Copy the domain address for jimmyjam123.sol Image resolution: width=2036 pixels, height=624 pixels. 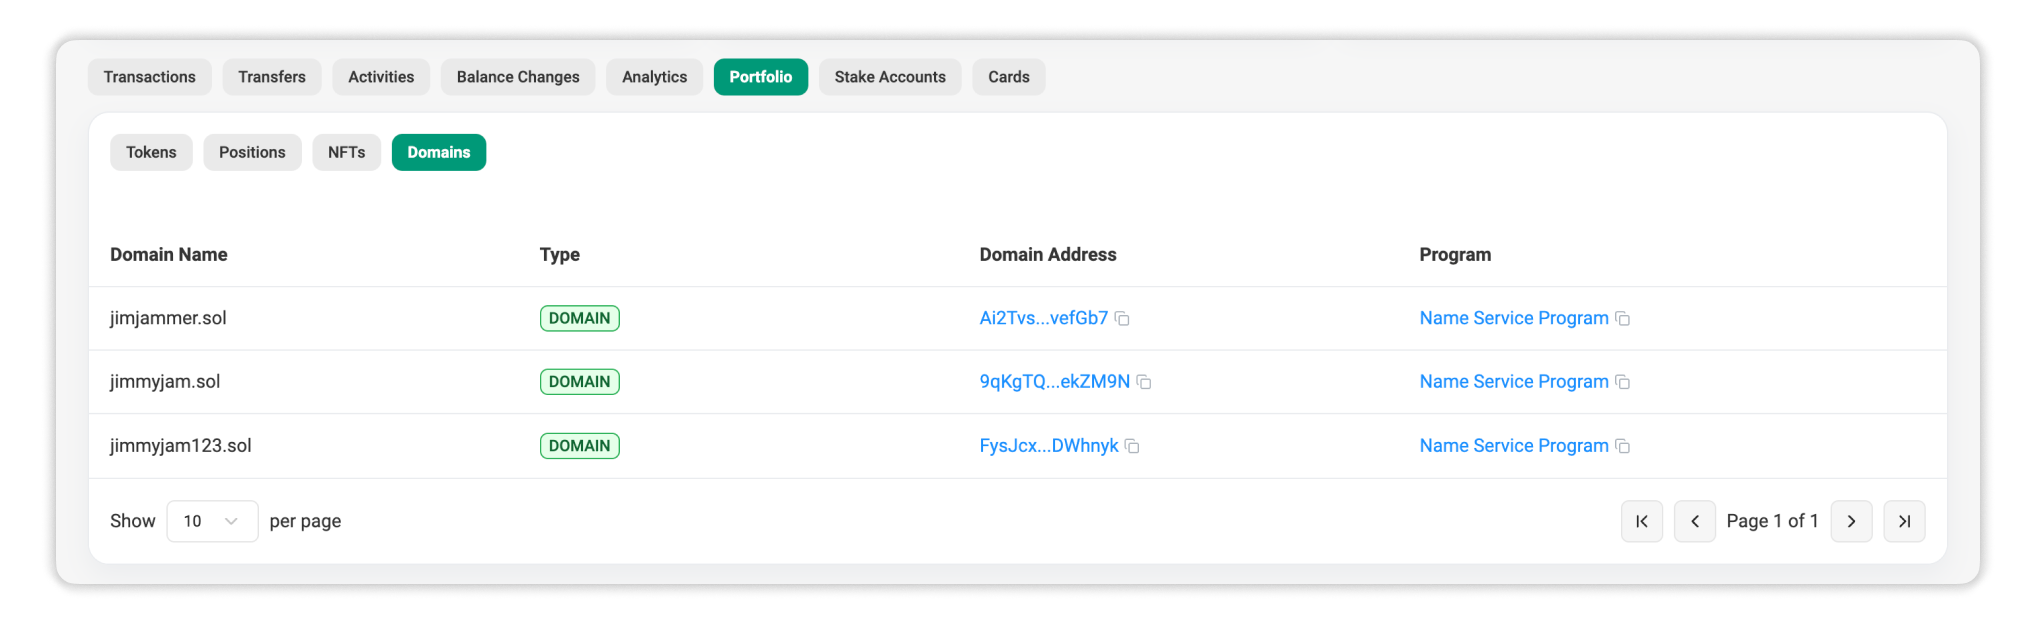pyautogui.click(x=1131, y=446)
